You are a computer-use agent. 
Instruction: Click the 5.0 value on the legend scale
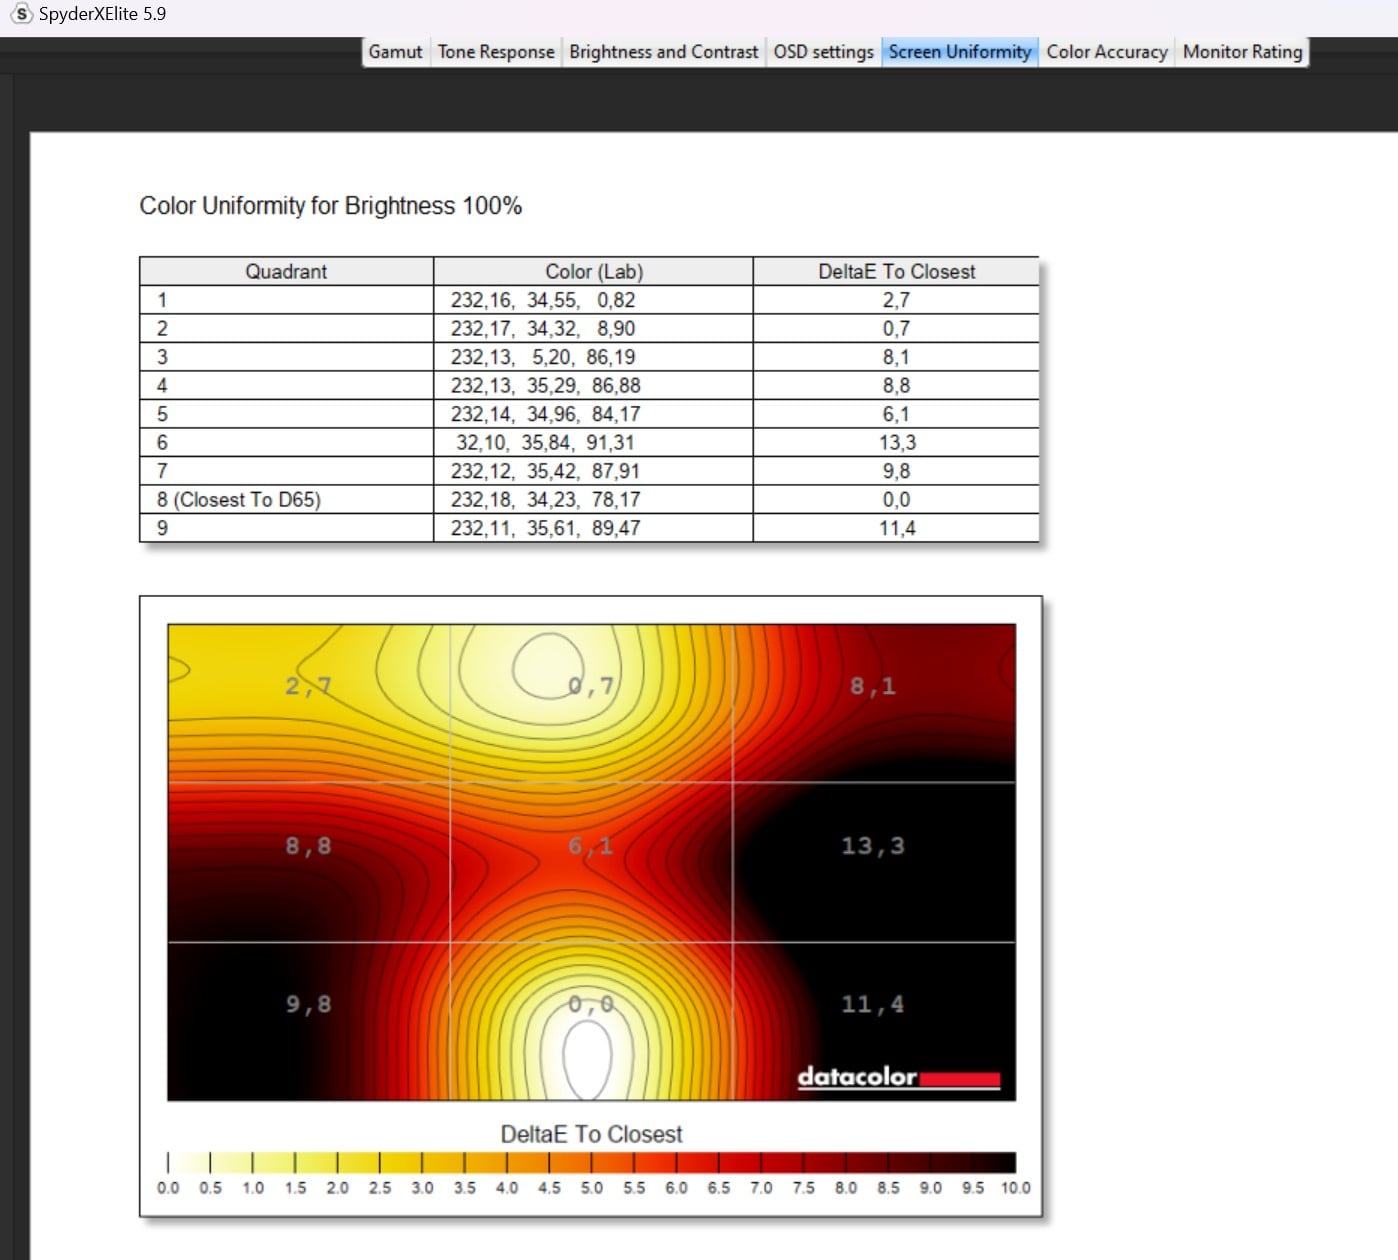[592, 1188]
